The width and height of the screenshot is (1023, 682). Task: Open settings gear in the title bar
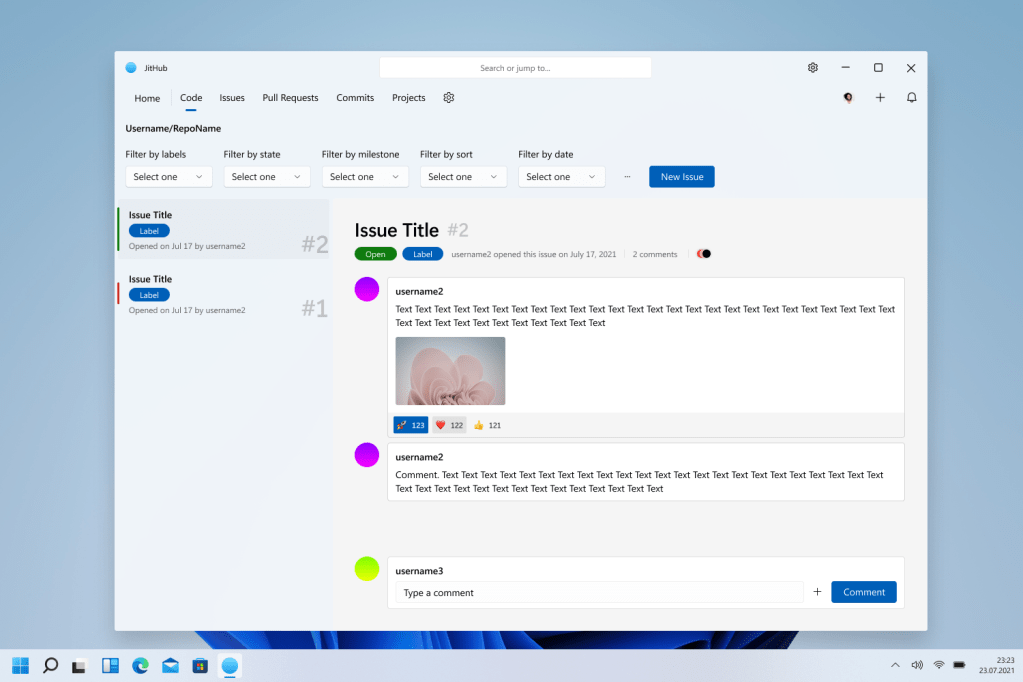point(813,68)
